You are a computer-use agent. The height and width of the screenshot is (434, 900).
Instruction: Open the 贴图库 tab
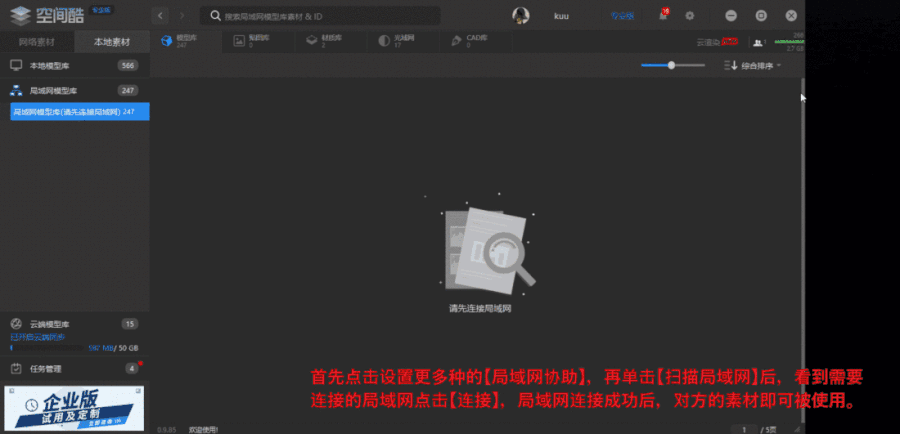tap(259, 41)
